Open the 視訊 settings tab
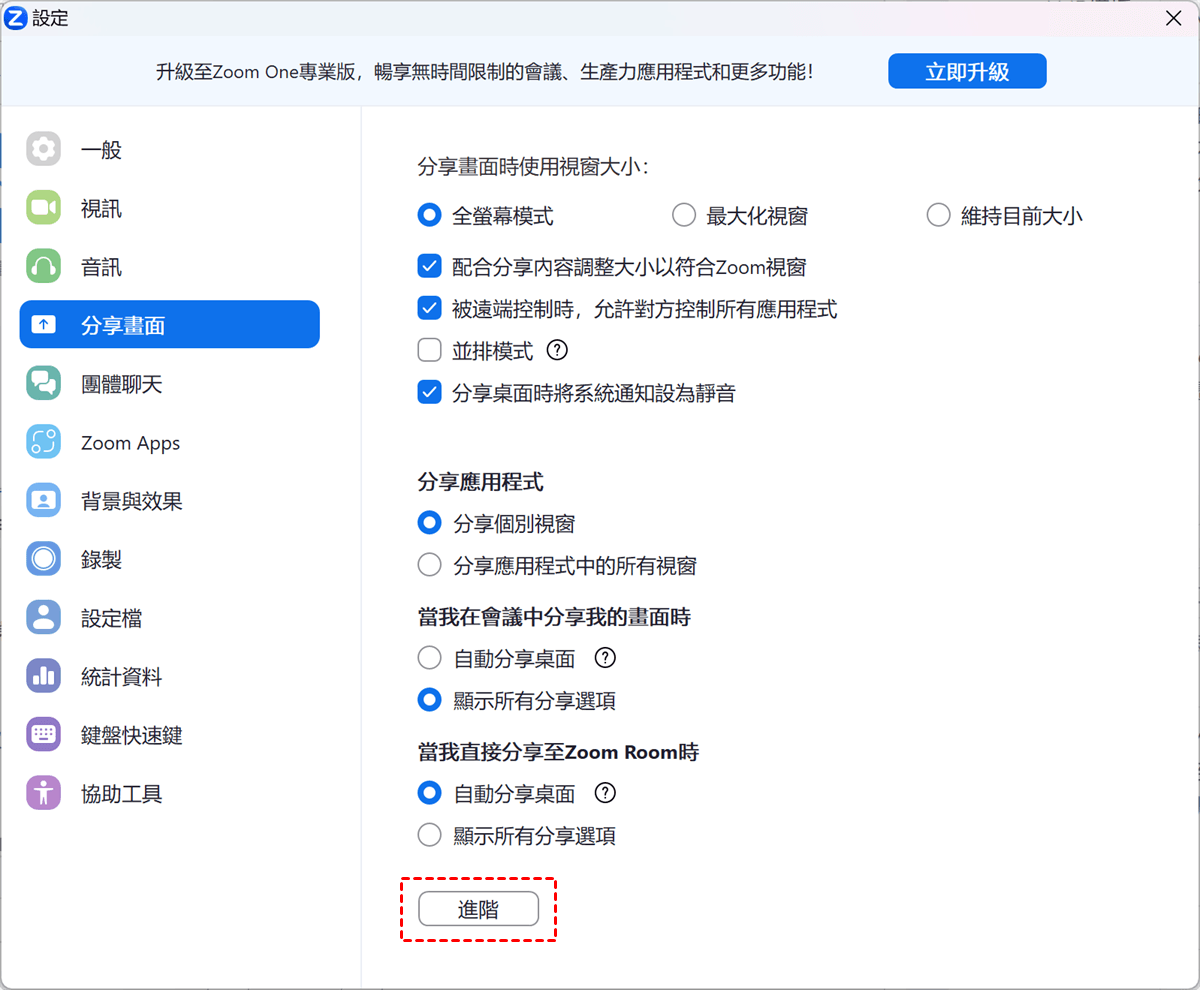Viewport: 1200px width, 990px height. click(x=170, y=208)
